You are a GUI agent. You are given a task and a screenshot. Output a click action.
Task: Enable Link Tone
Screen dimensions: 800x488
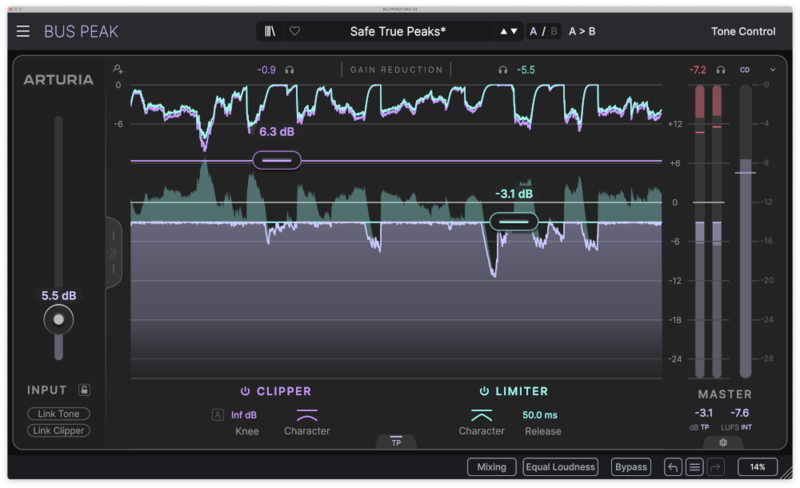(59, 413)
